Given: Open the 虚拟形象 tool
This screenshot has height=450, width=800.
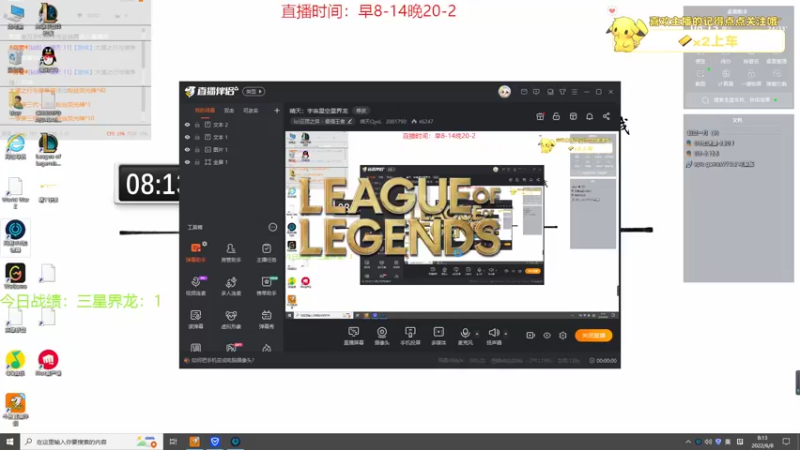Looking at the screenshot, I should coord(231,319).
